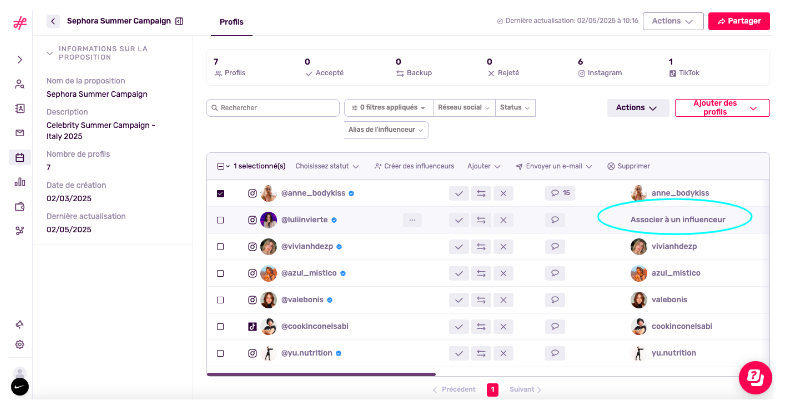Screen dimensions: 790x409
Task: Reject the @yu.nutrition profile
Action: coord(503,353)
